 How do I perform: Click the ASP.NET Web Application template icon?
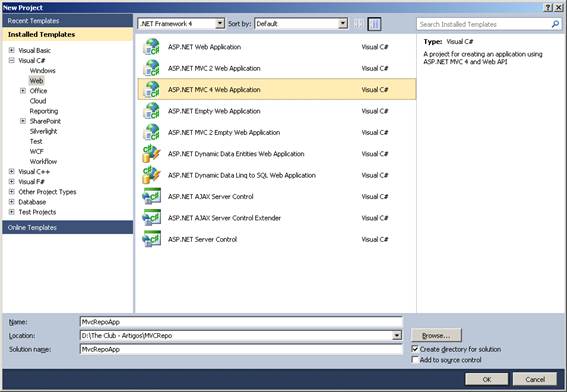coord(151,47)
